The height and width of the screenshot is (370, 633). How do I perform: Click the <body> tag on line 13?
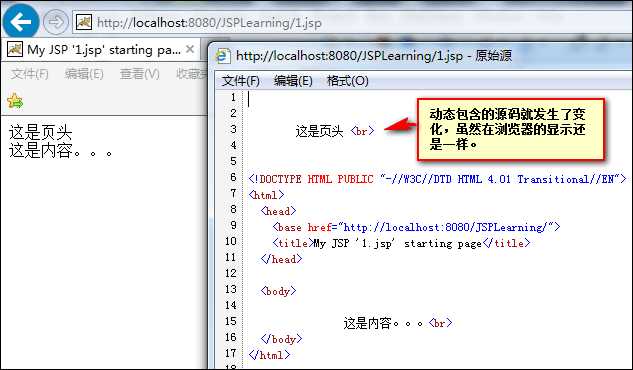[x=278, y=291]
